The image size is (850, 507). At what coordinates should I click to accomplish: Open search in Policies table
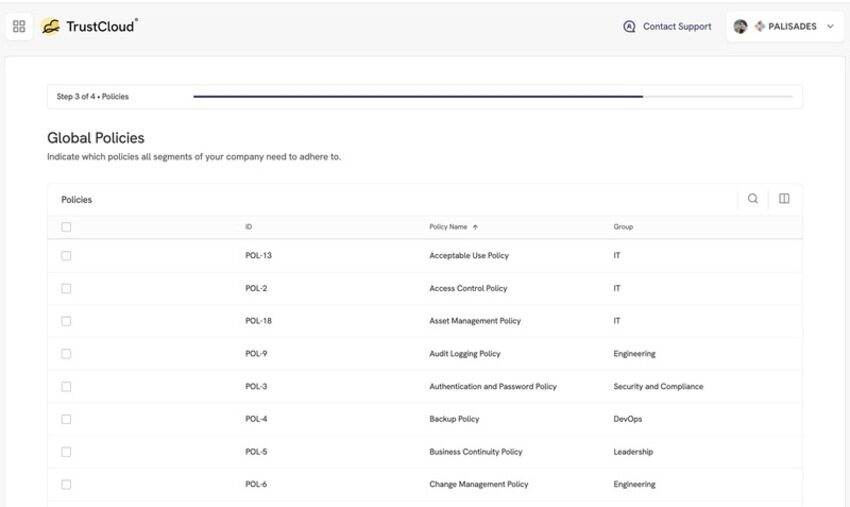click(753, 198)
